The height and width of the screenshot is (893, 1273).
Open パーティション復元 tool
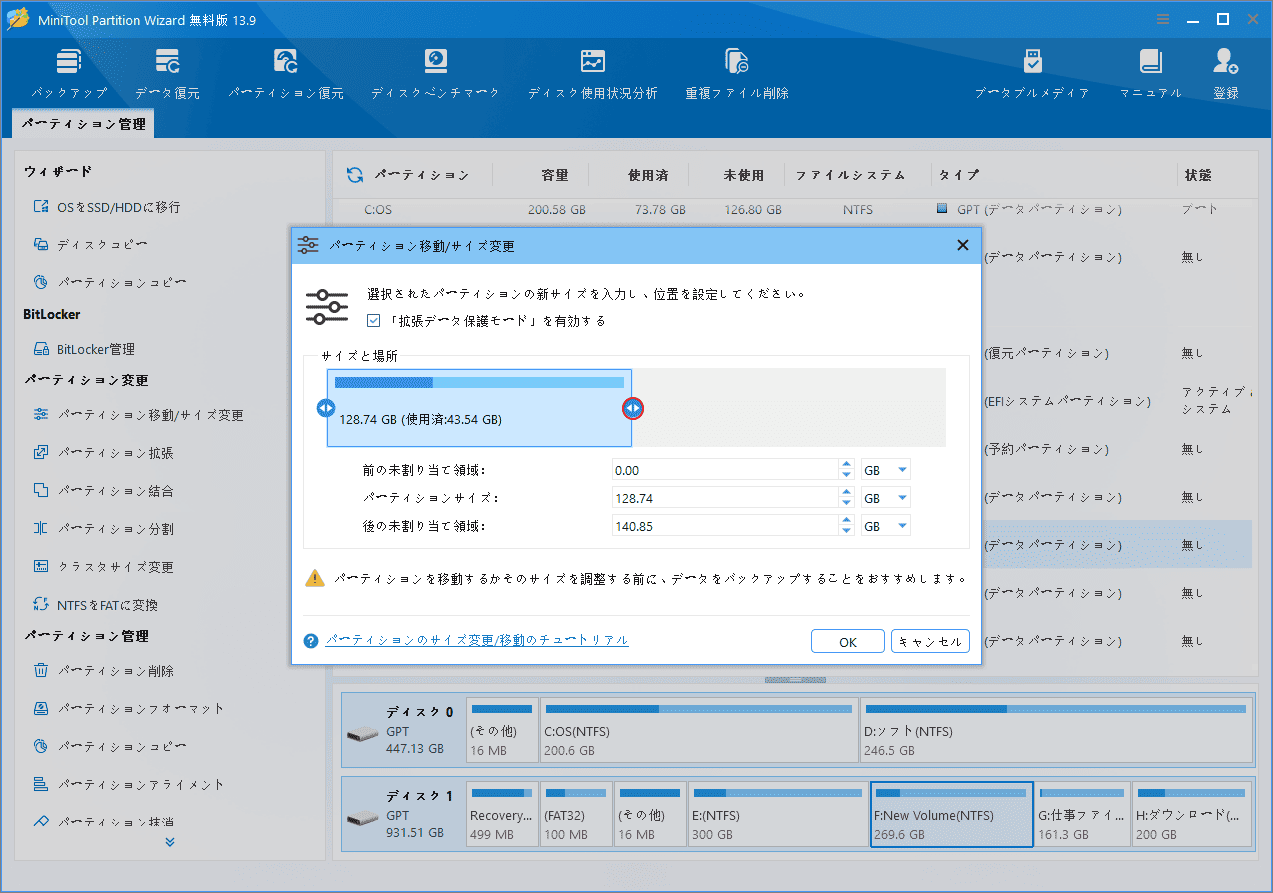click(x=286, y=73)
